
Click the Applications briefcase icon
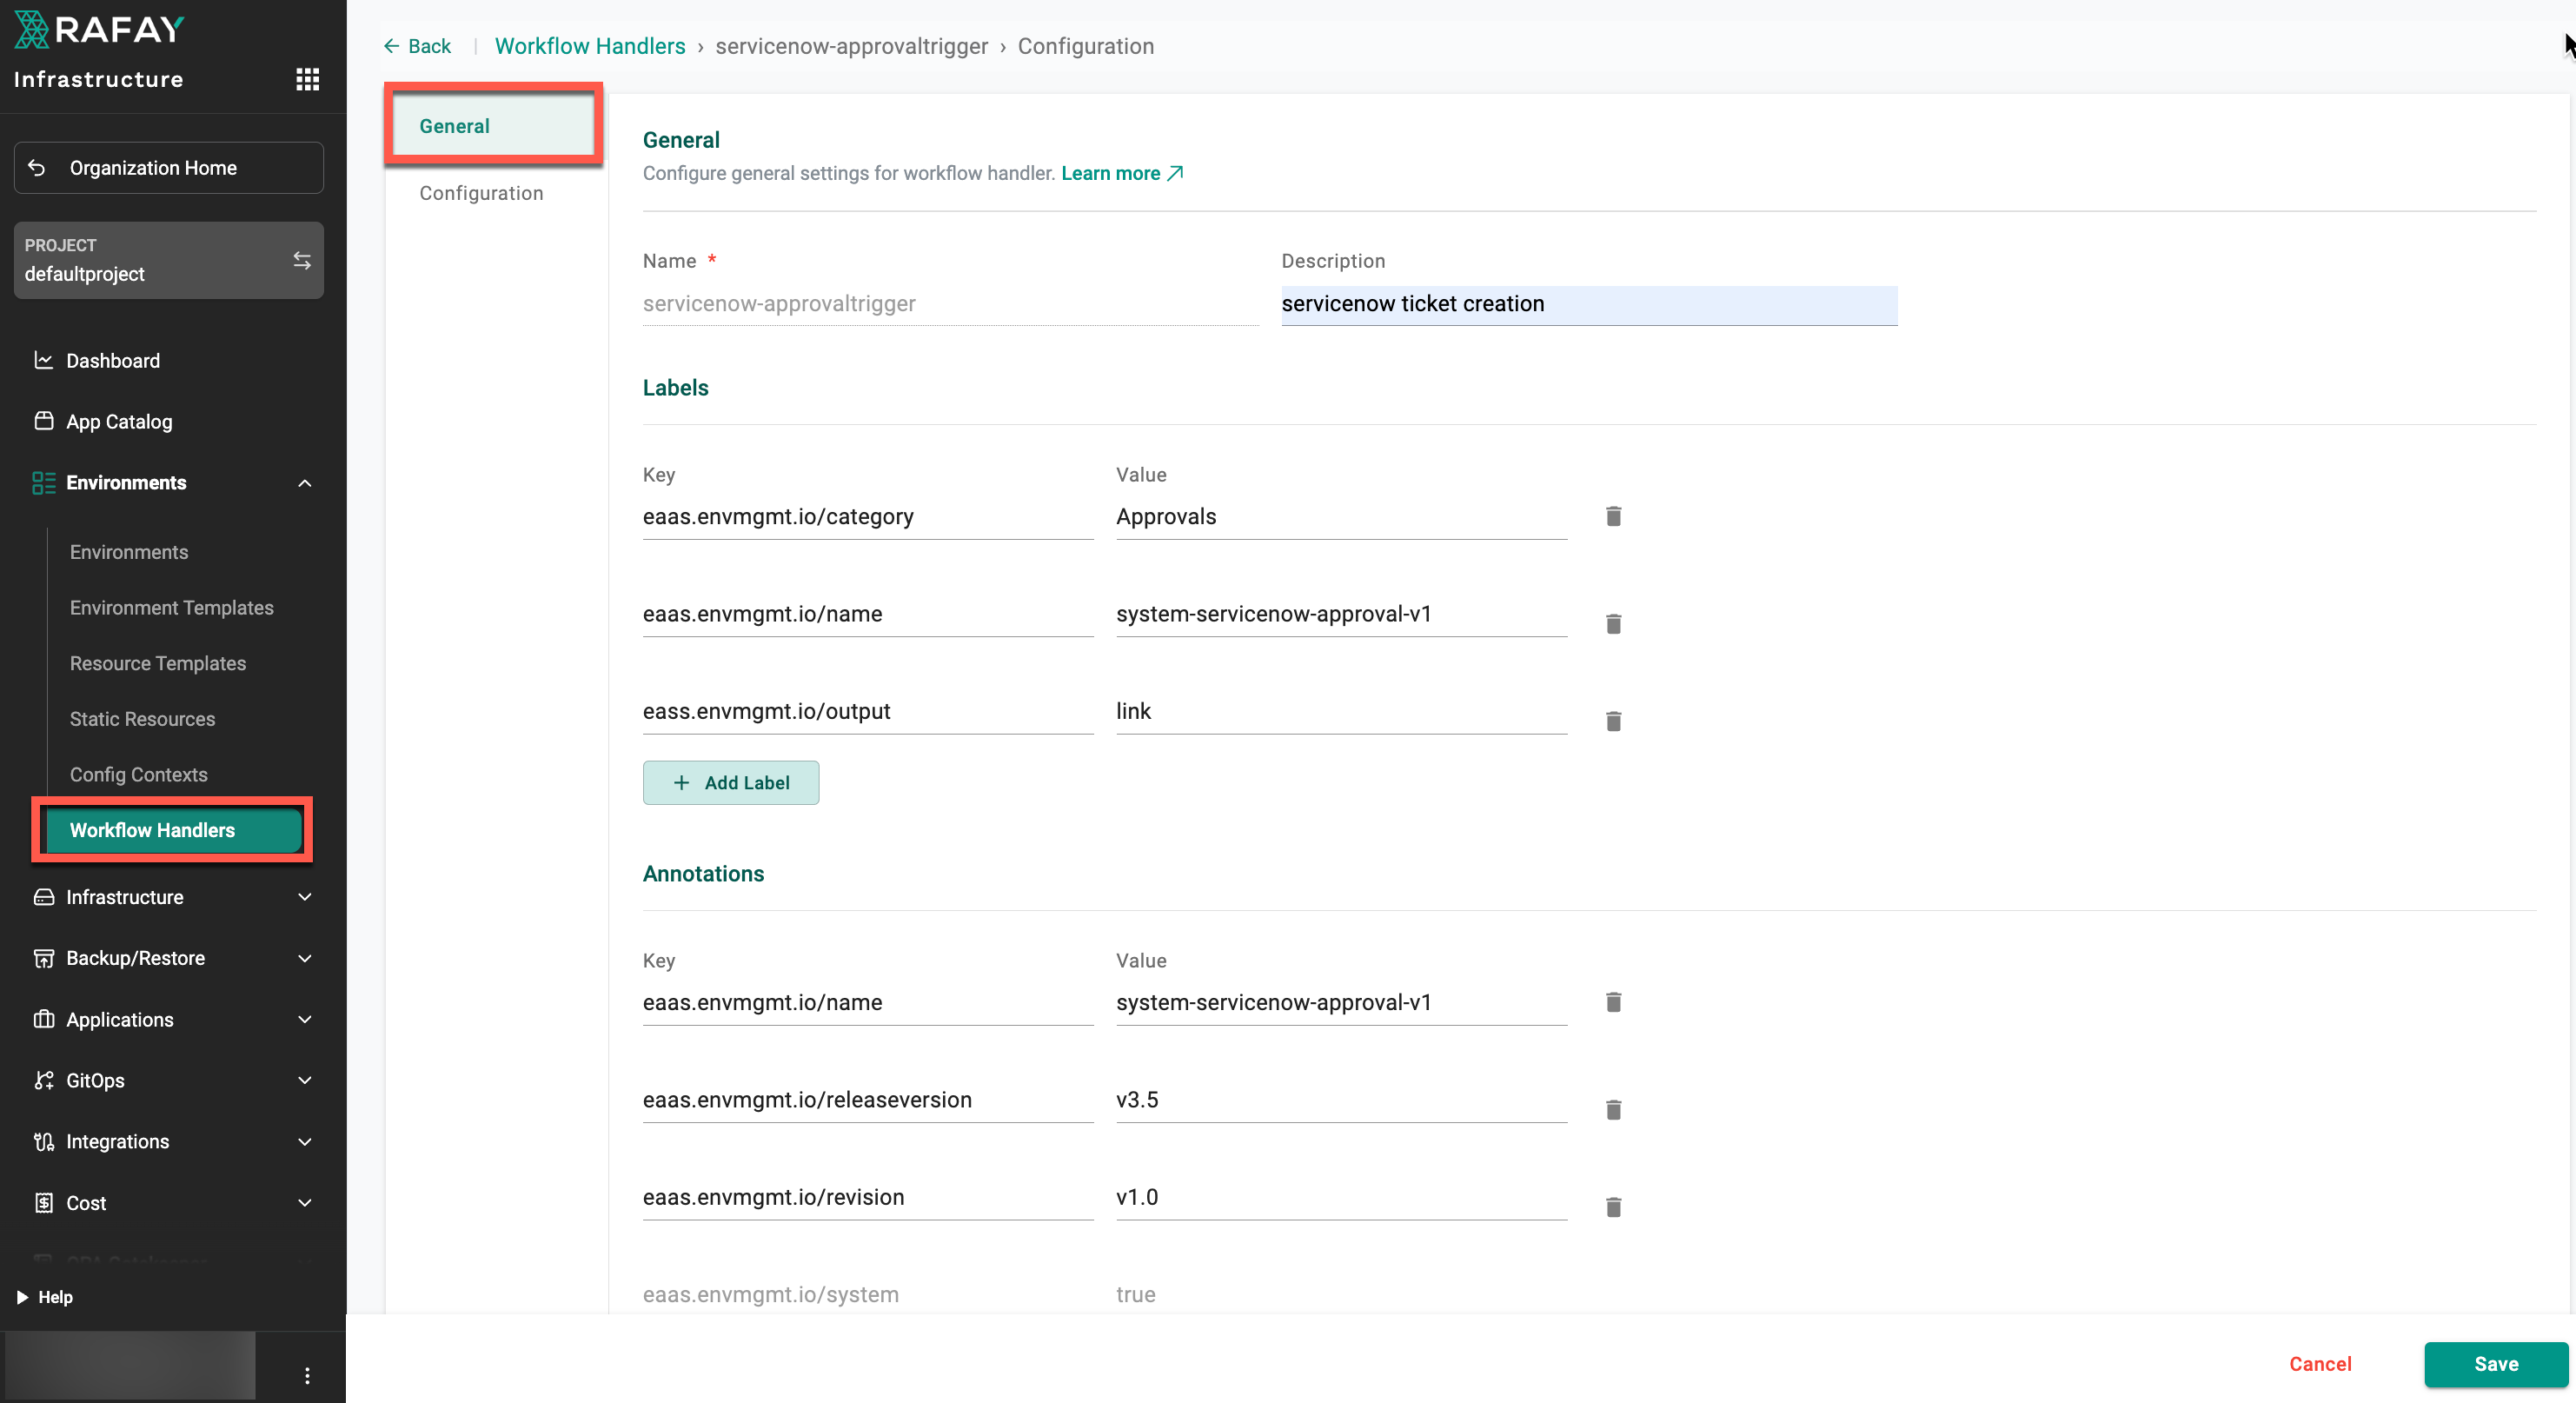44,1019
